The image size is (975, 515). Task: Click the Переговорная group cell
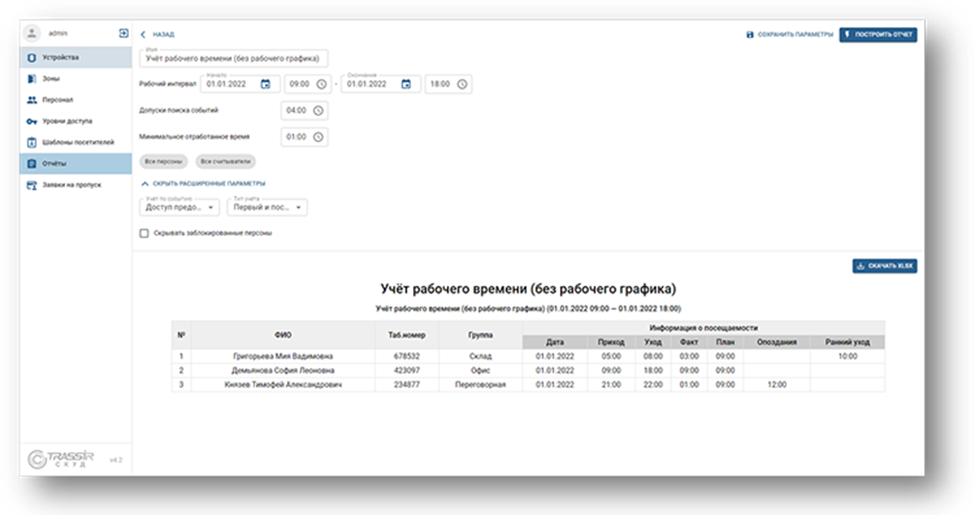point(481,385)
